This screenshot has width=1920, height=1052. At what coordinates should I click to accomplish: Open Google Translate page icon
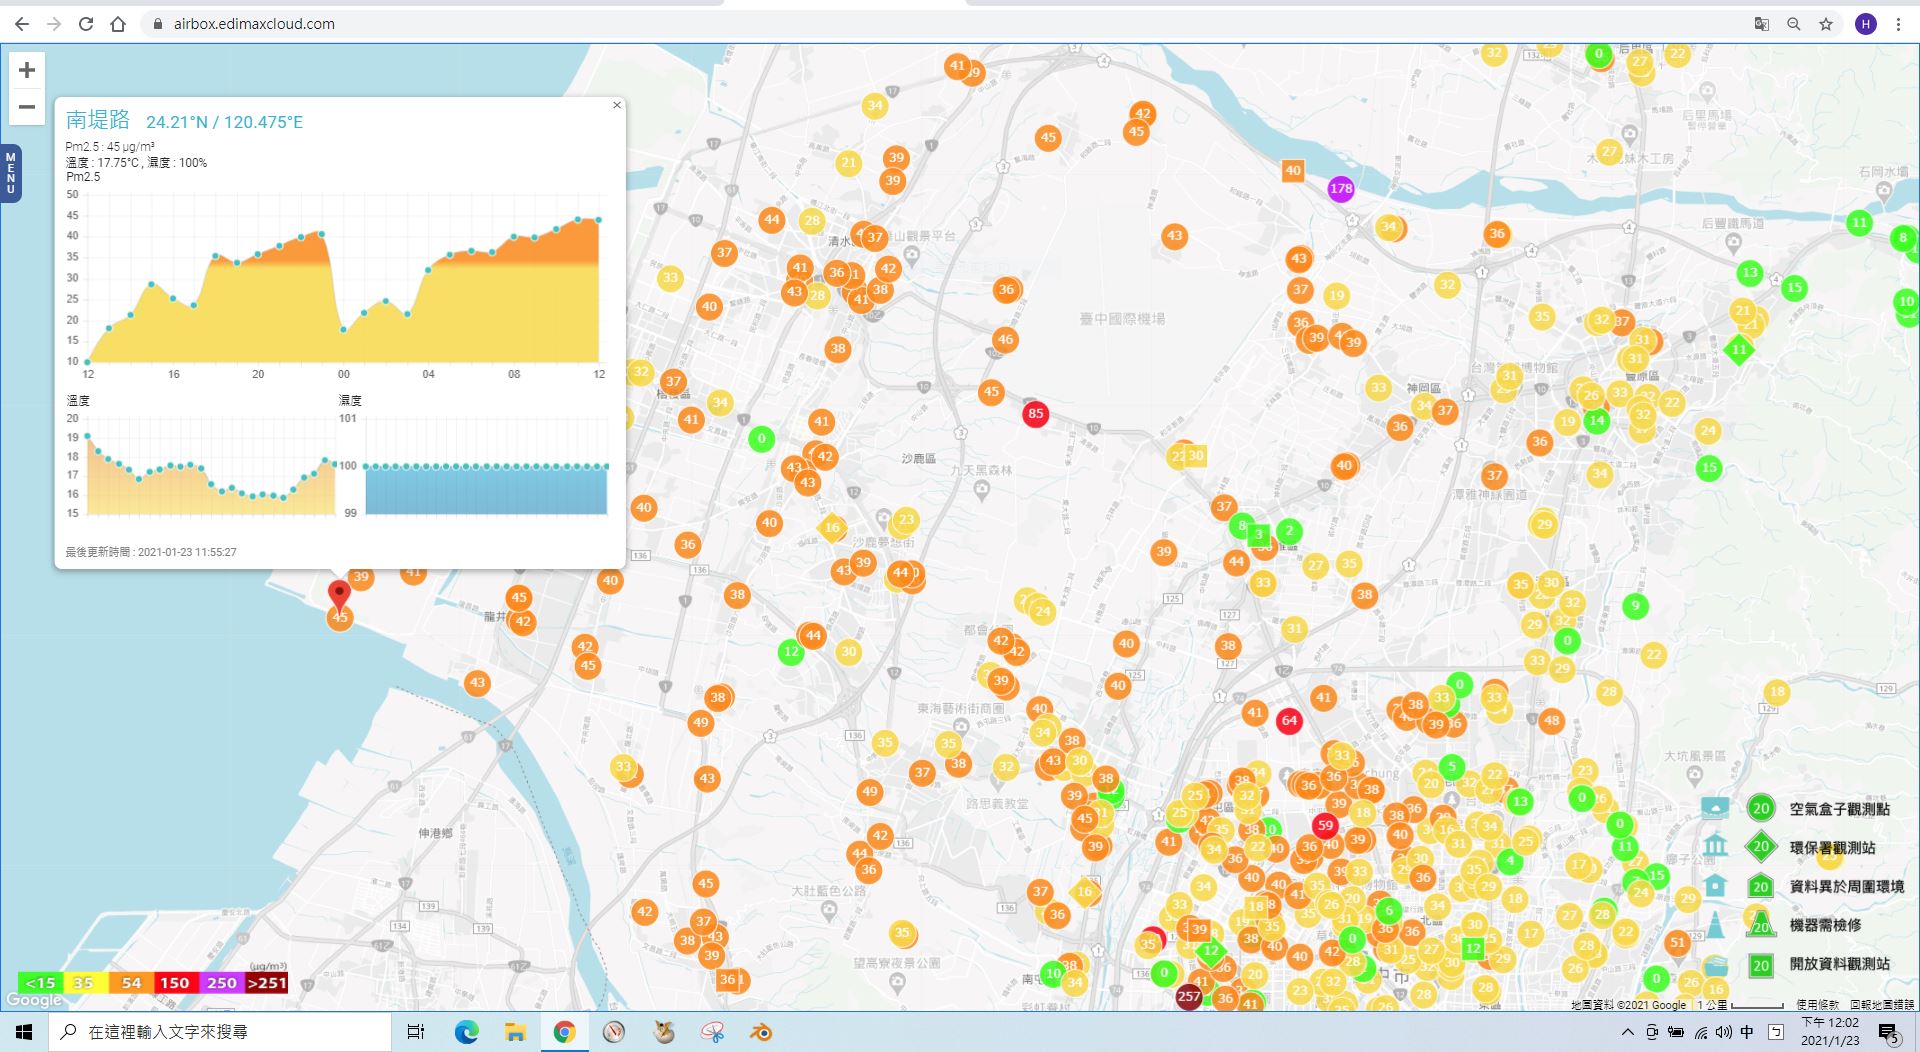click(1762, 24)
